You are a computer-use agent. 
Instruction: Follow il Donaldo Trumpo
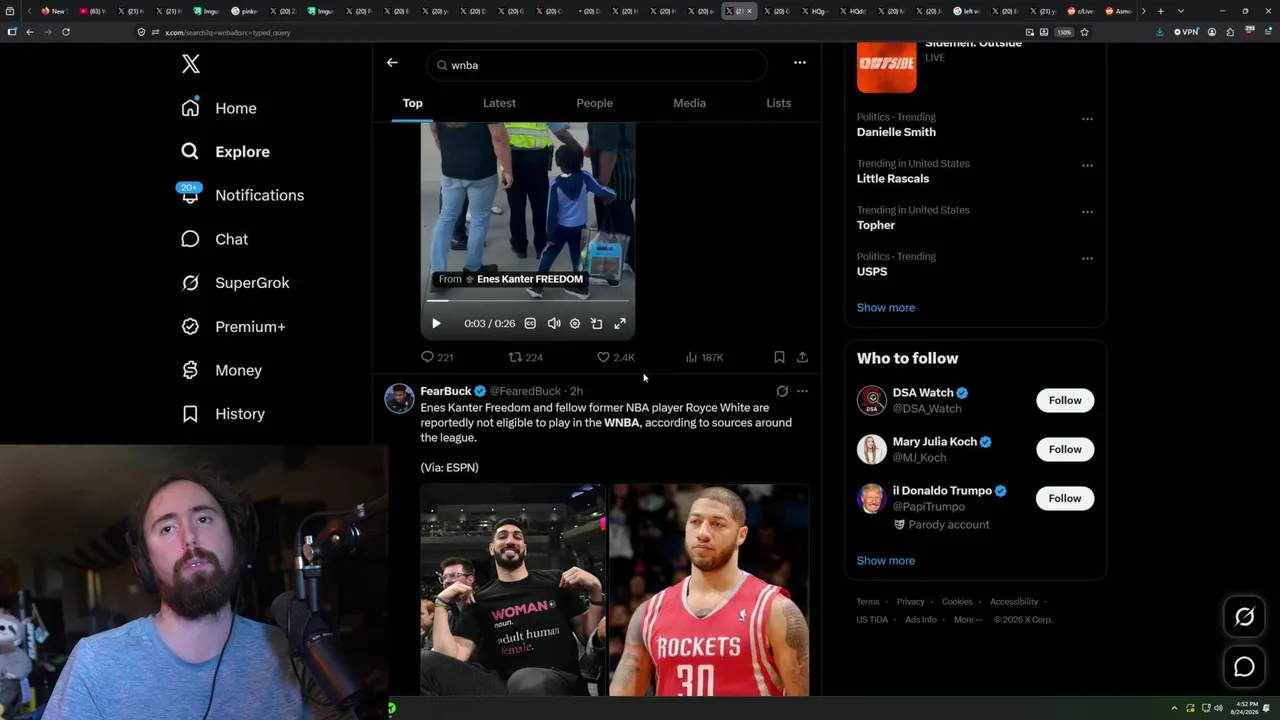tap(1065, 498)
